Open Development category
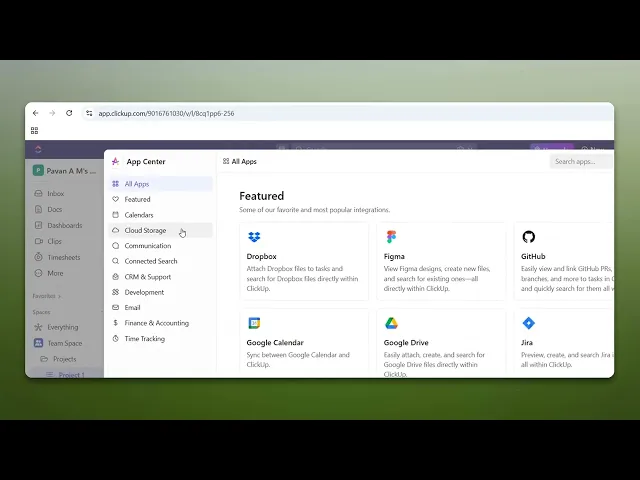 coord(161,292)
